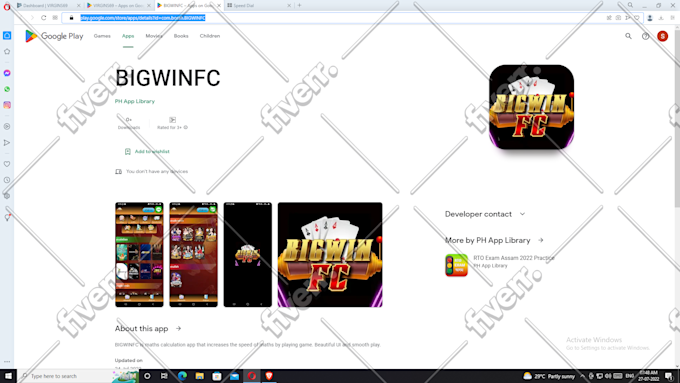The width and height of the screenshot is (680, 383).
Task: Click the taskbar search box
Action: coord(78,376)
